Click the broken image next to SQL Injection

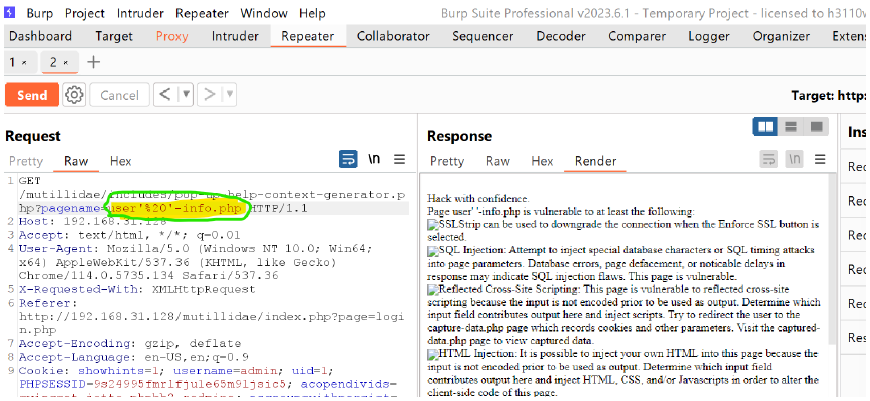click(x=433, y=251)
